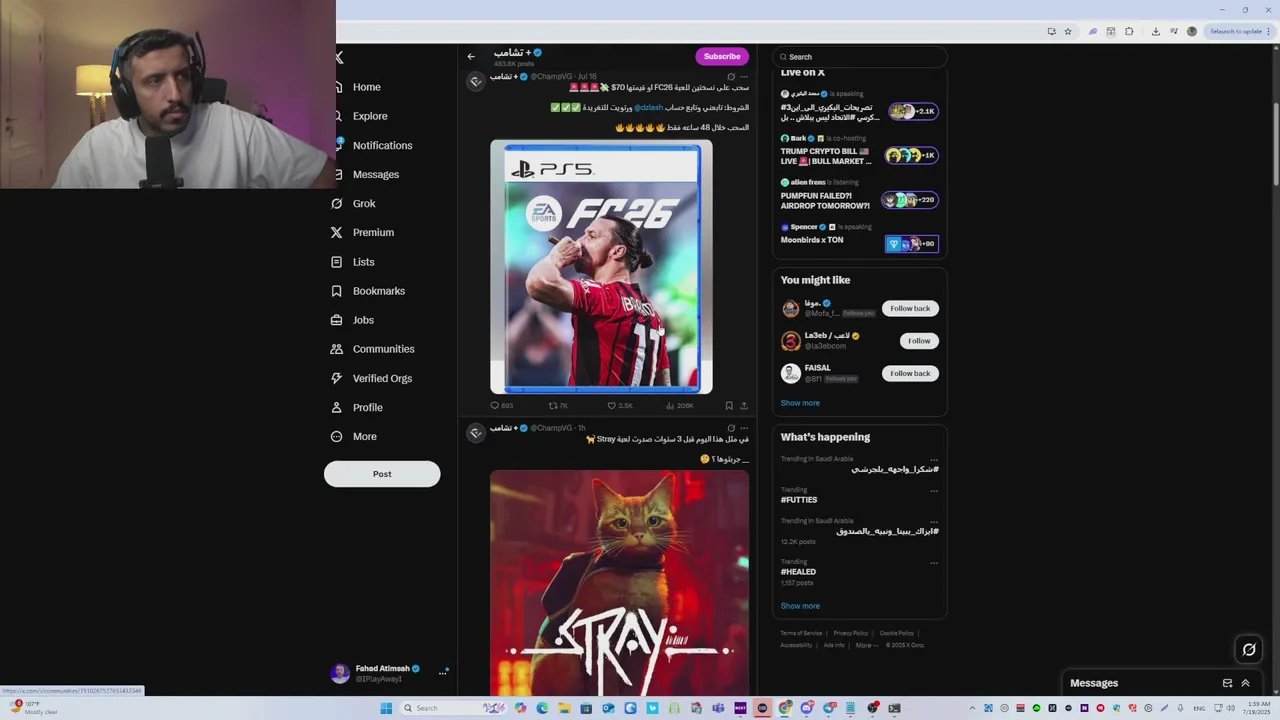Open File Explorer from the taskbar
The image size is (1280, 720).
pos(564,708)
